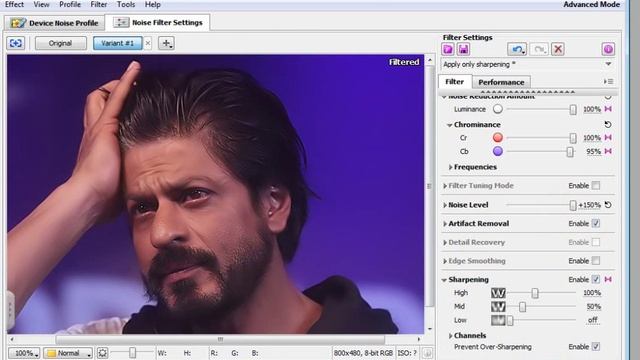The width and height of the screenshot is (640, 360).
Task: Click the Luminance pink link icon
Action: pos(608,109)
